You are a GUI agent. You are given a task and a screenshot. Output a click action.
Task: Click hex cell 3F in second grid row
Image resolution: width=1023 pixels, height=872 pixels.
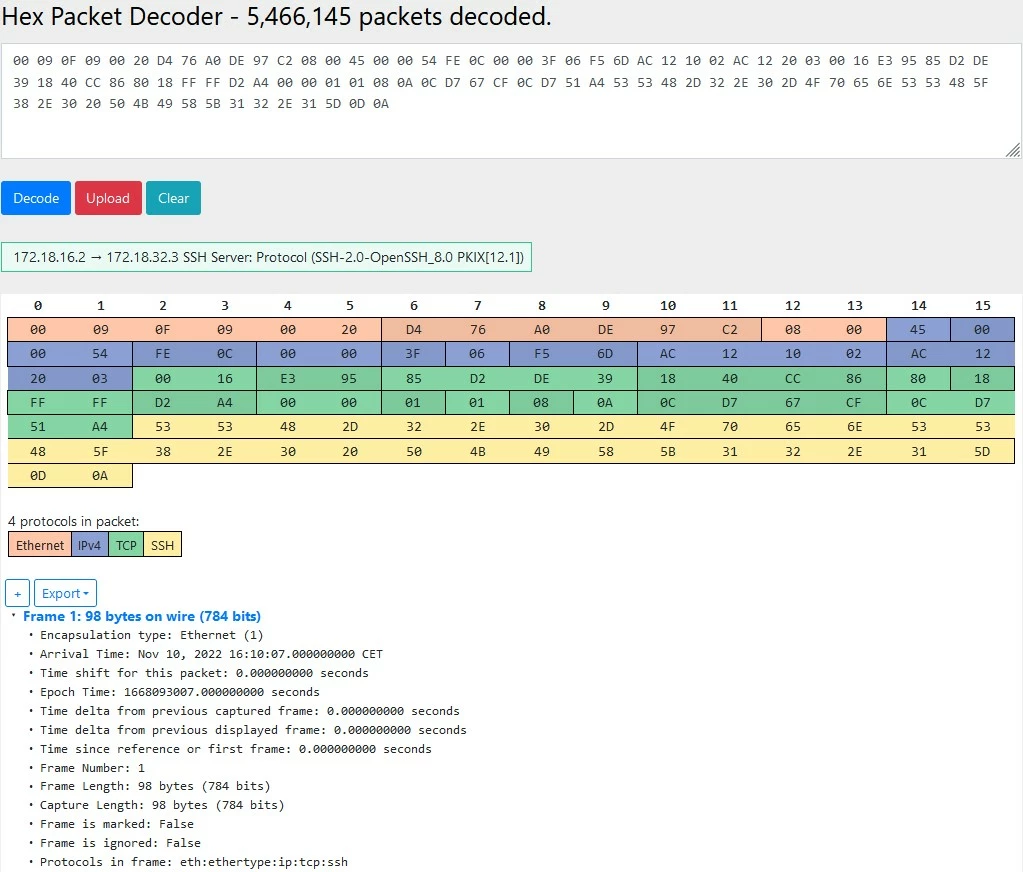[412, 353]
